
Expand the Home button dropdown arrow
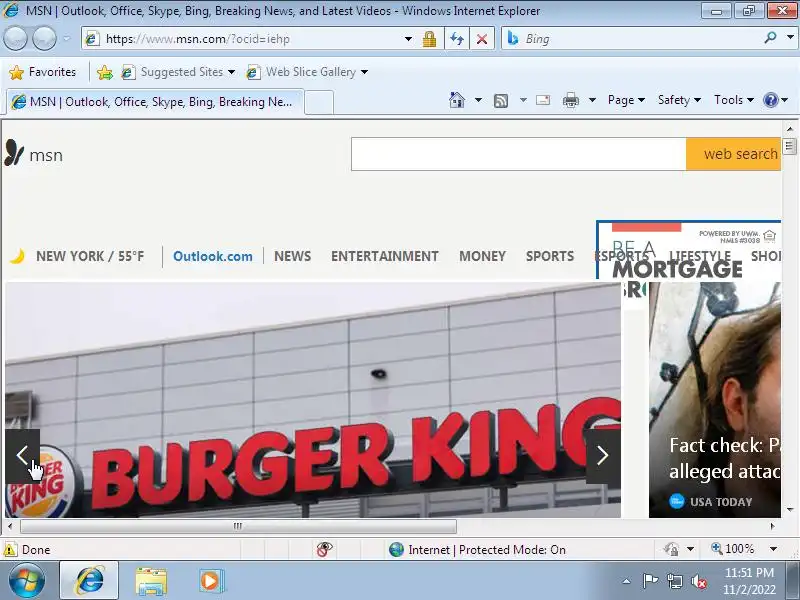[x=478, y=100]
